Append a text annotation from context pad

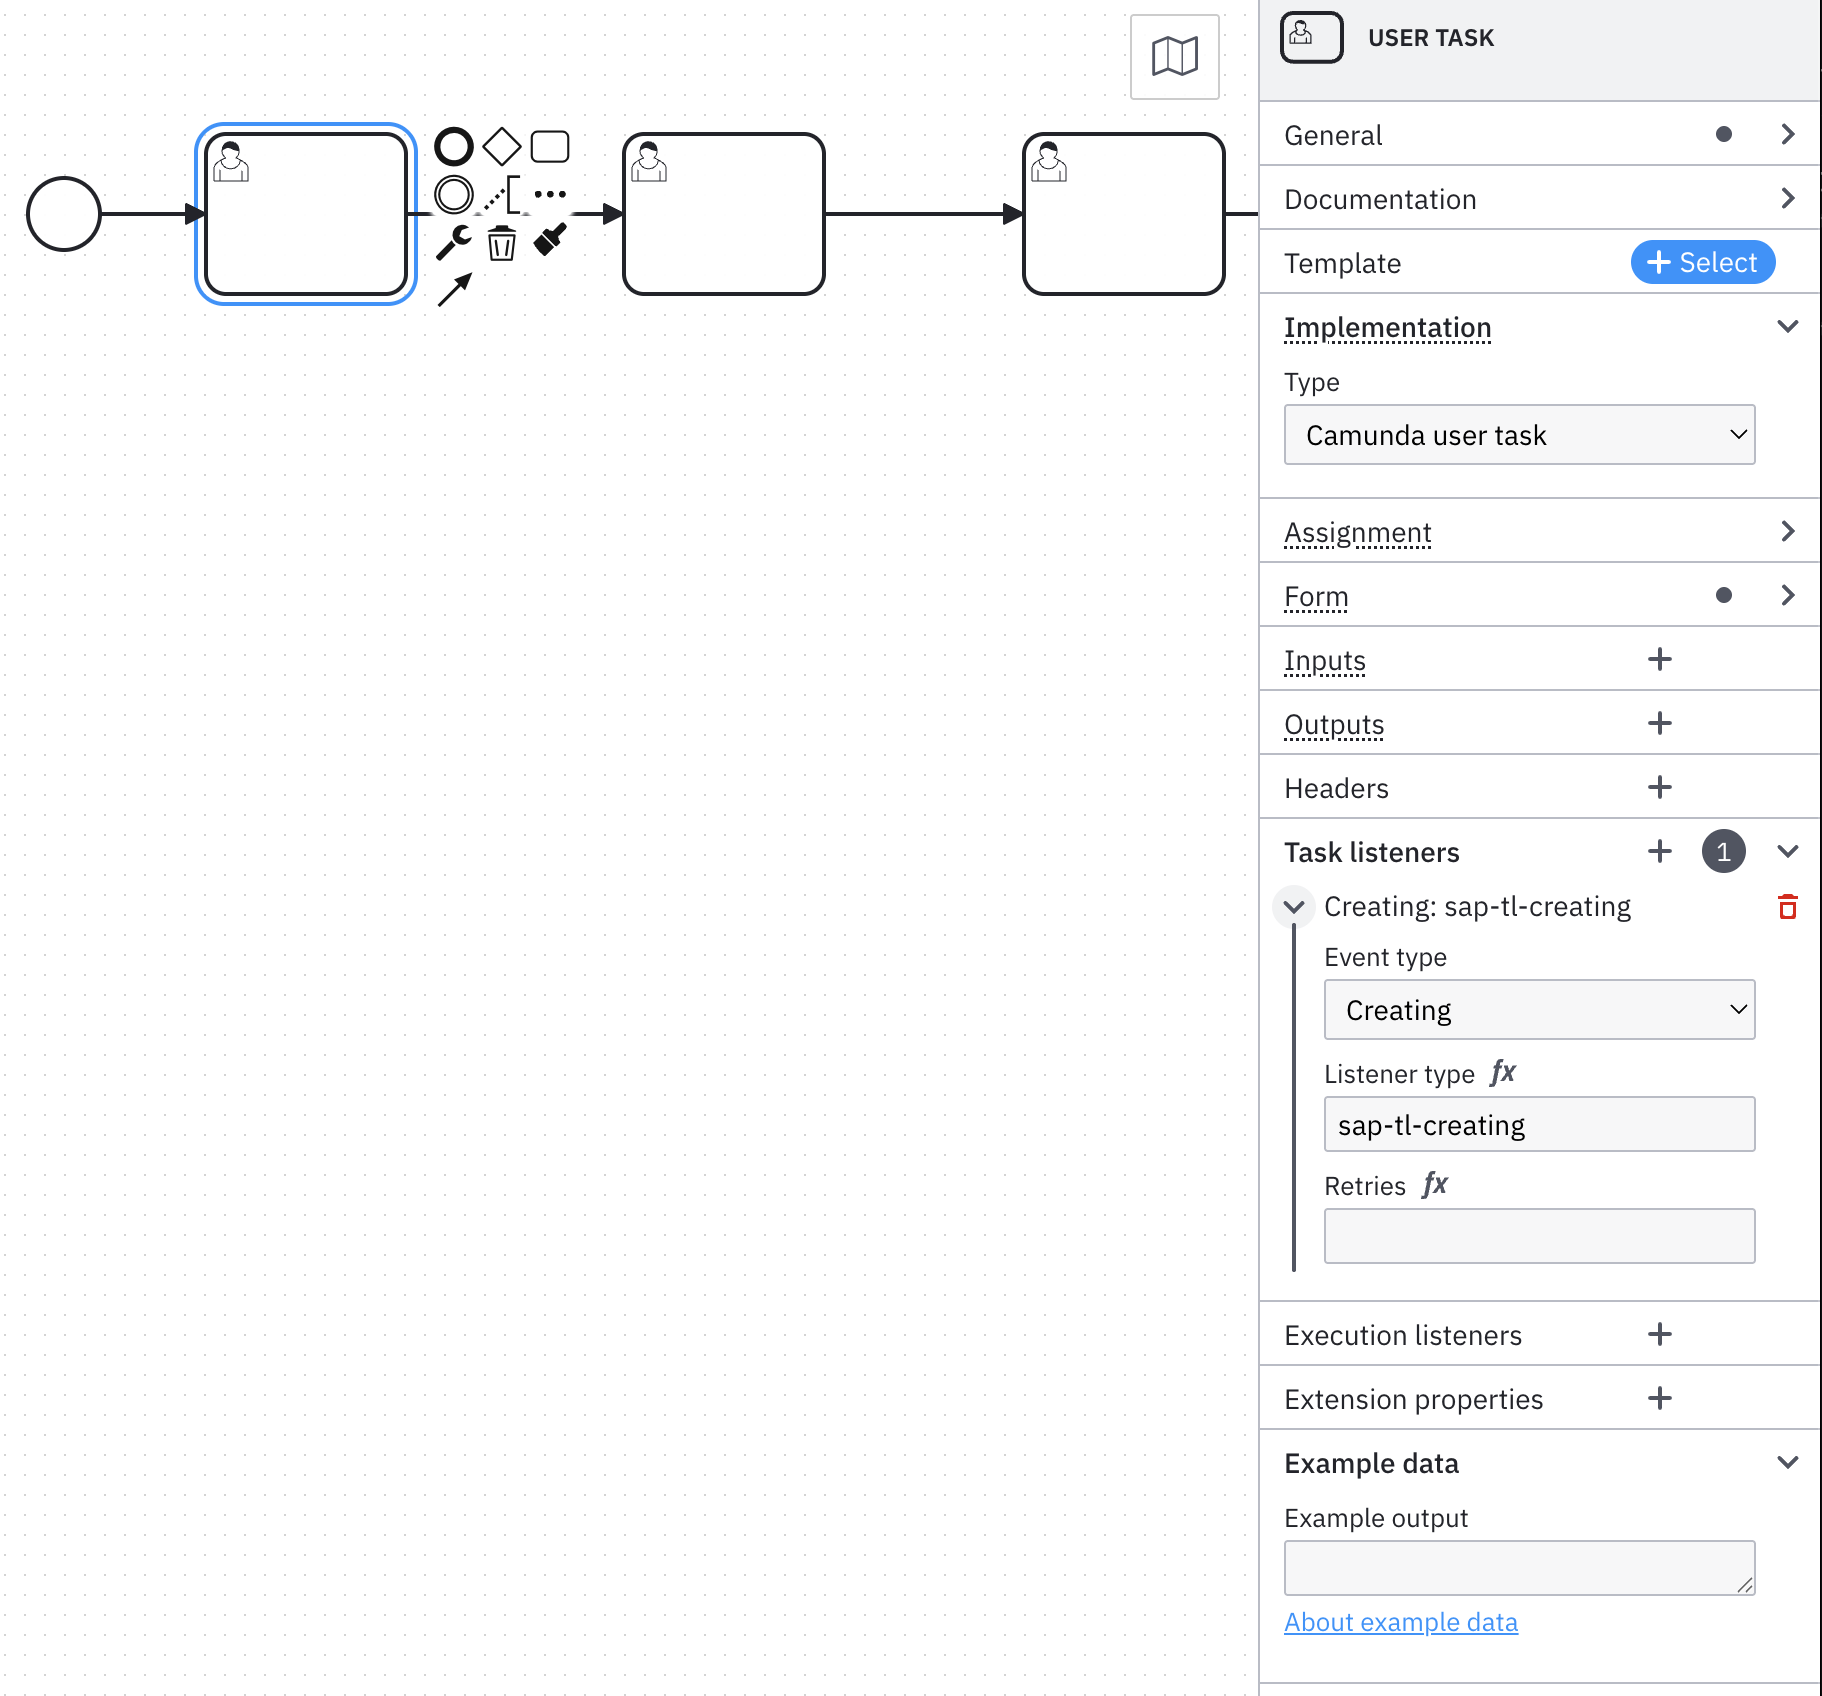[x=503, y=194]
